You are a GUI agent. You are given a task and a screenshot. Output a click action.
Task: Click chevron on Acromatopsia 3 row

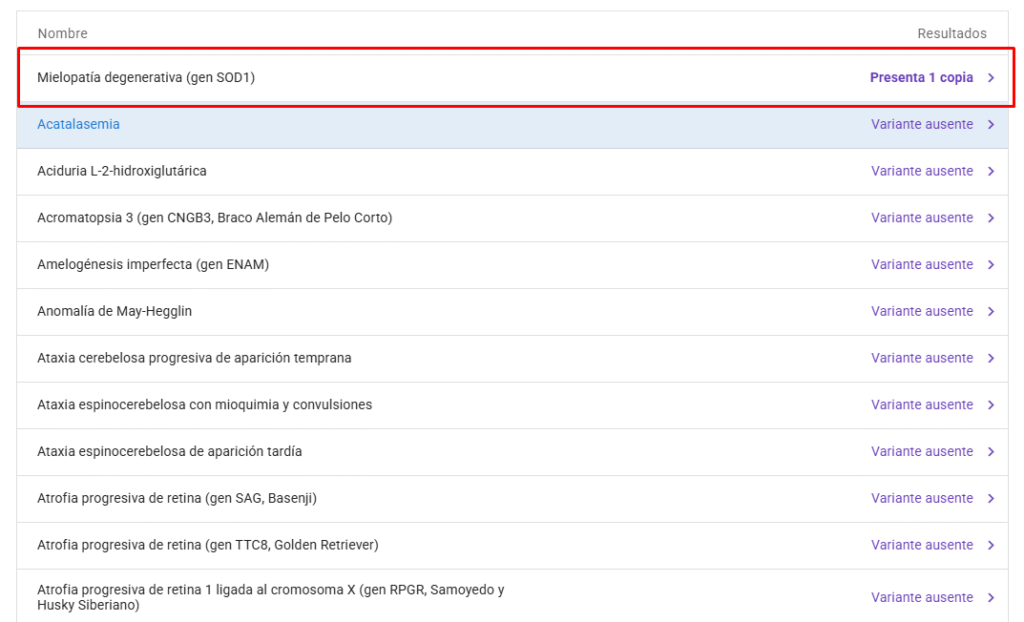tap(991, 218)
